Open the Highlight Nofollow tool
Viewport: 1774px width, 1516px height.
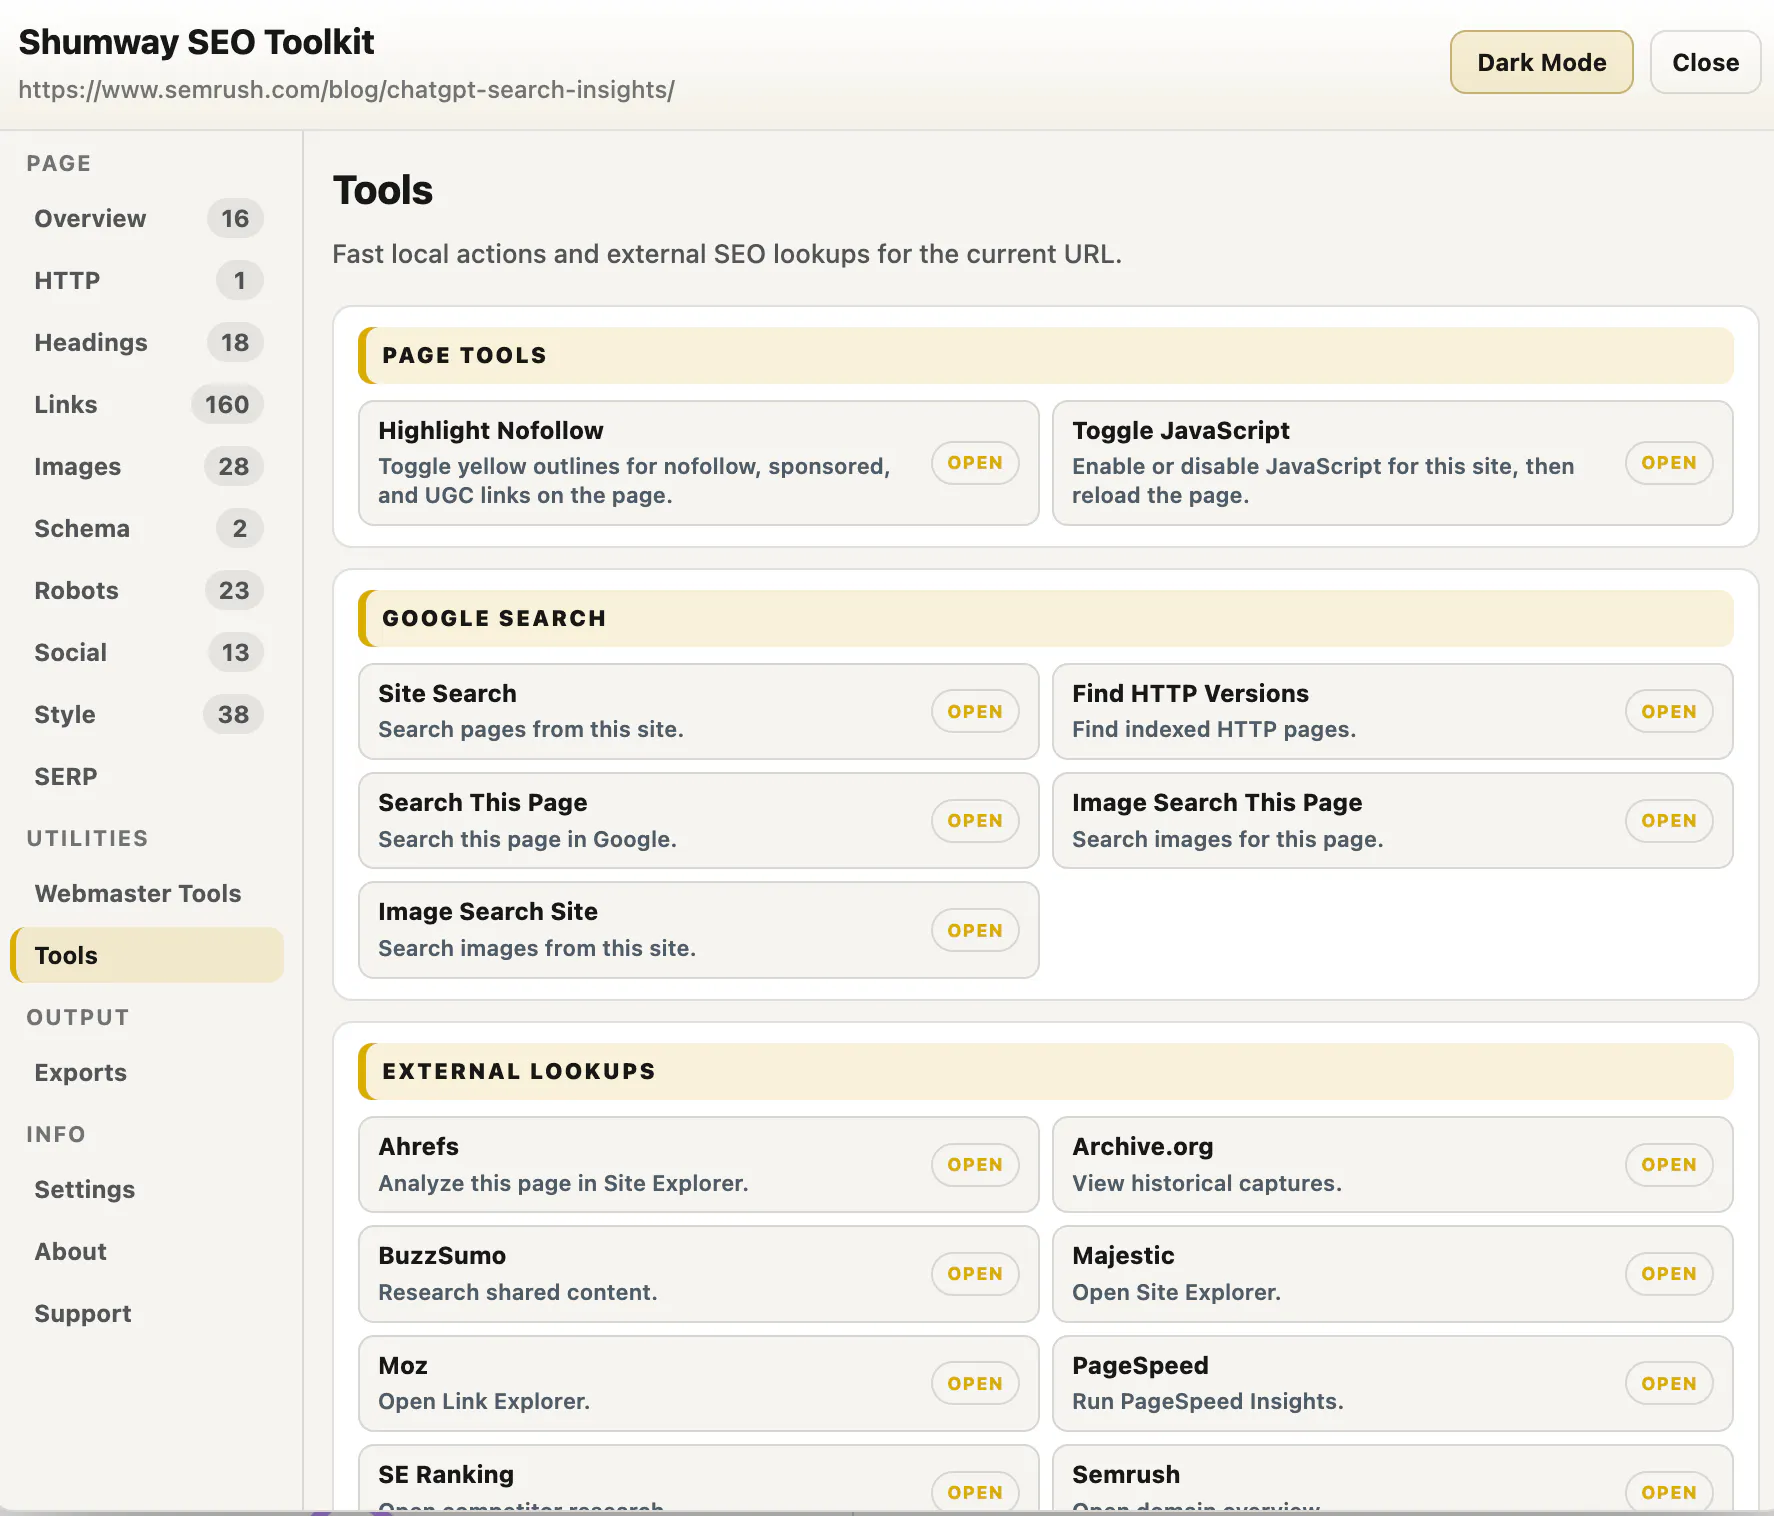(975, 463)
